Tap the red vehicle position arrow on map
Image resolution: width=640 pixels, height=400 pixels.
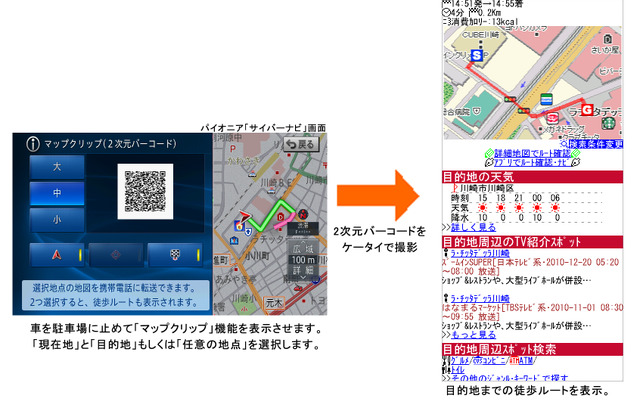(x=244, y=216)
